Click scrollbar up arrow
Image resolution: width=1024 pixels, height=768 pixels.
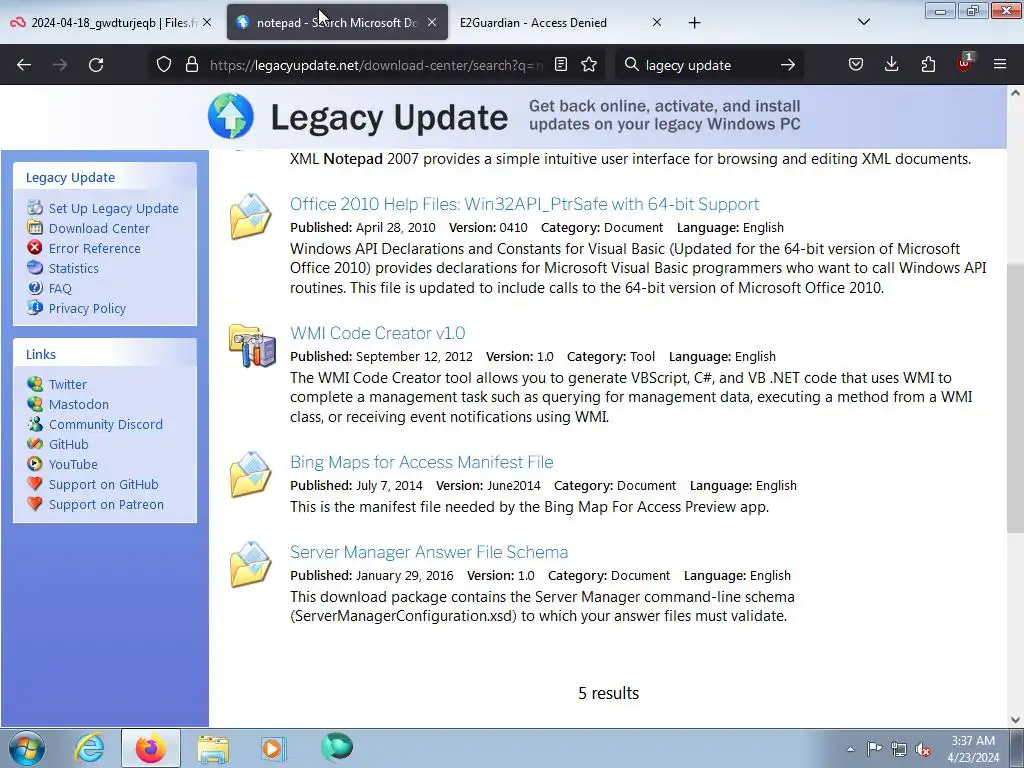coord(1015,93)
